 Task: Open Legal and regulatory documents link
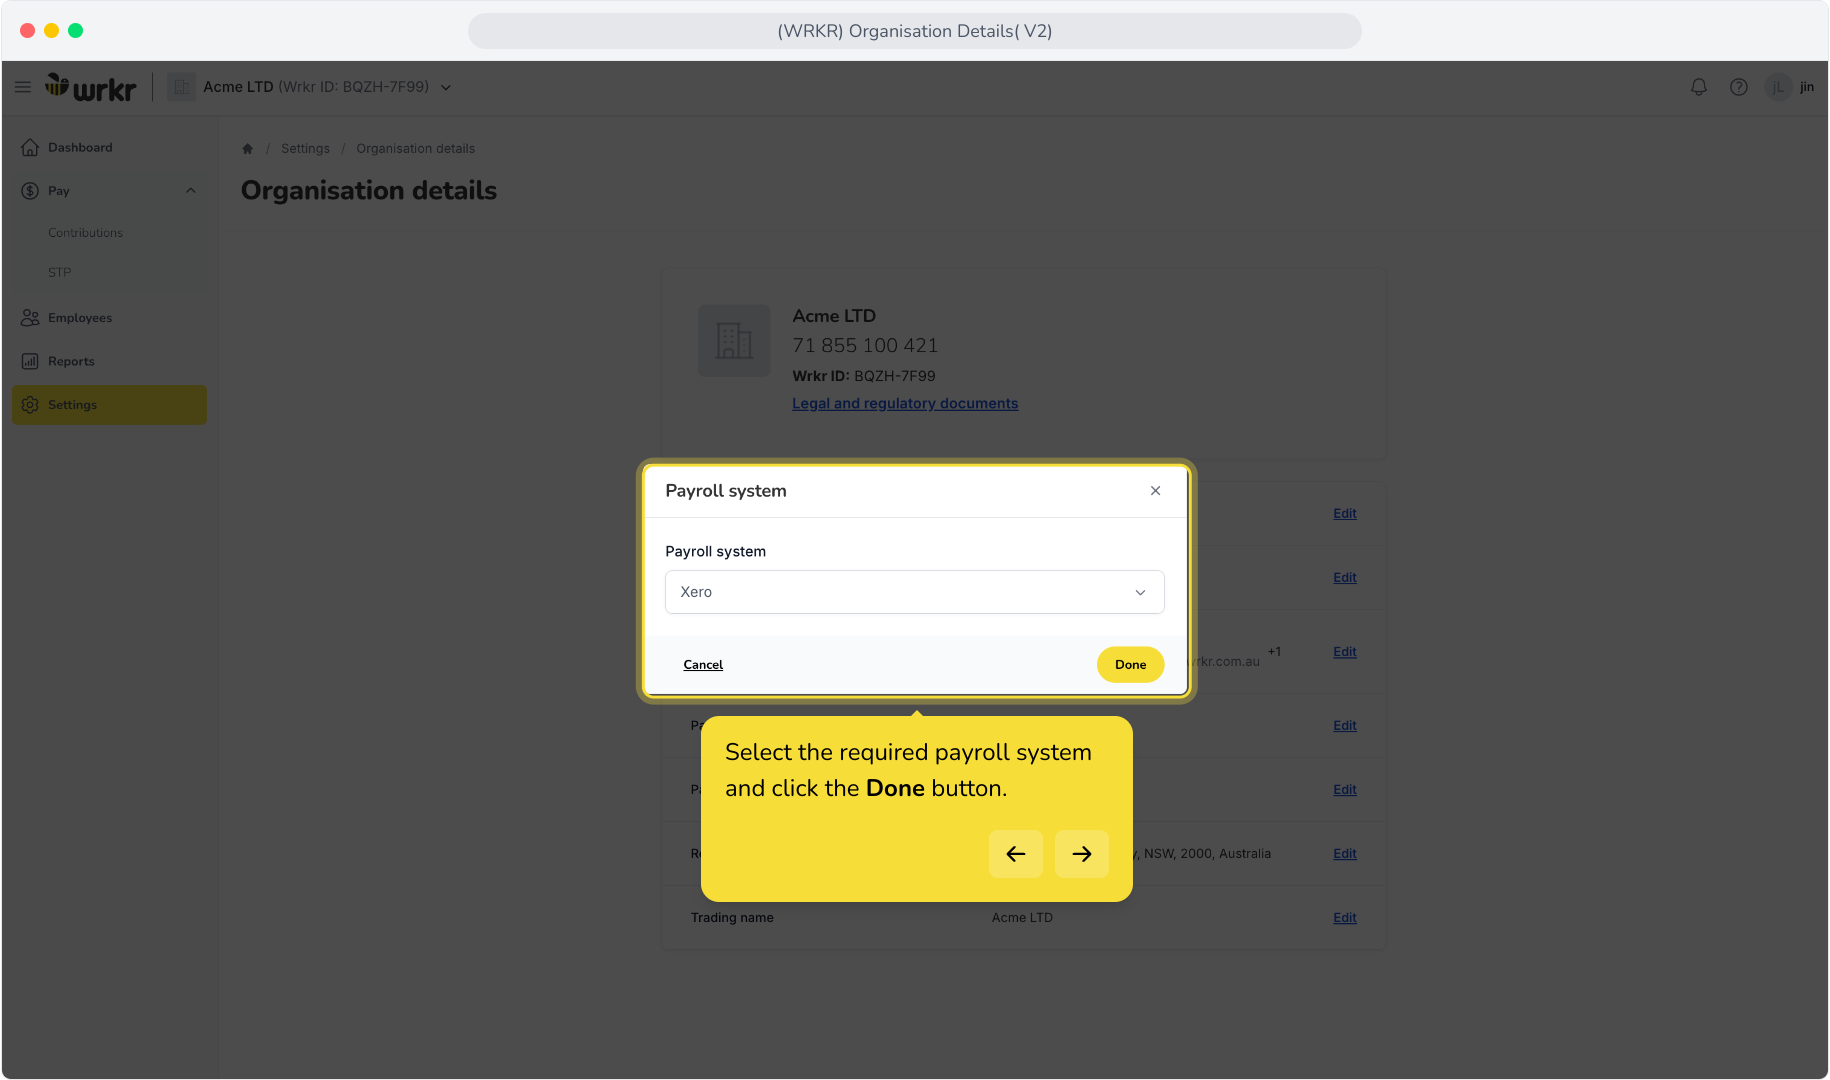905,404
